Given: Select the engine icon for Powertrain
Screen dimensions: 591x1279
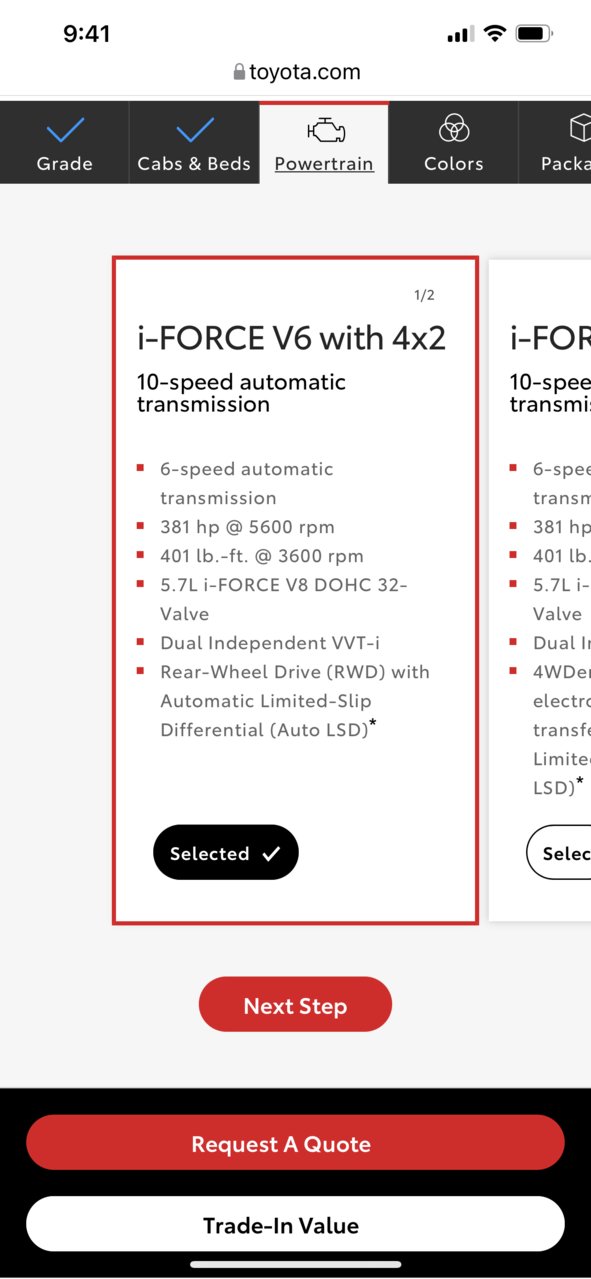Looking at the screenshot, I should click(324, 130).
